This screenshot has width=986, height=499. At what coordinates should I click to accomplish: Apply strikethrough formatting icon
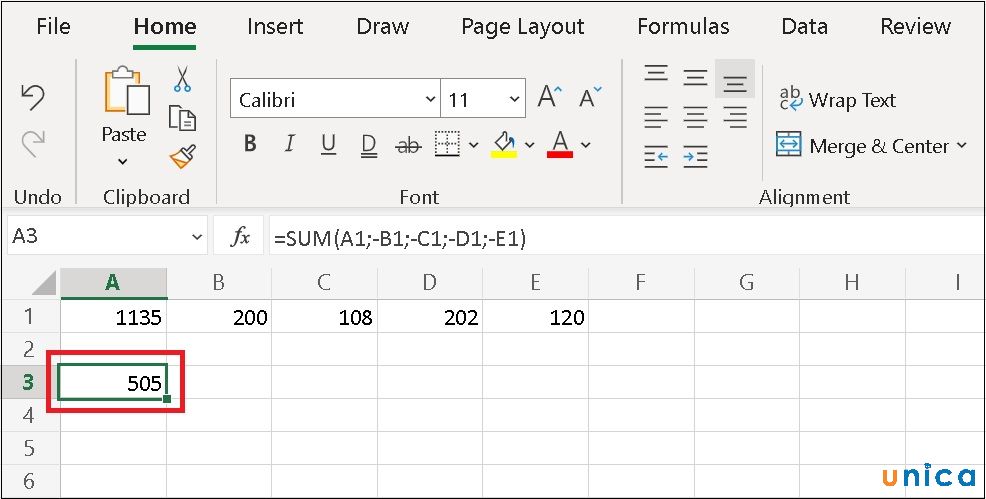[408, 146]
